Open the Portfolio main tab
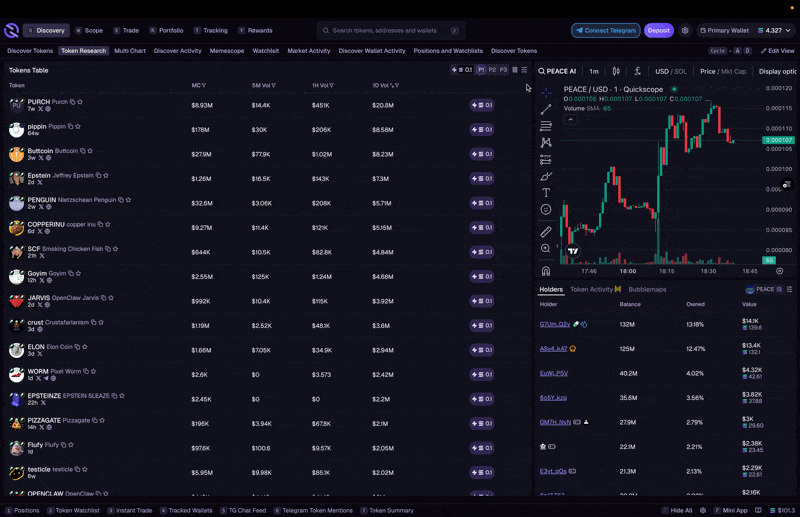 coord(166,31)
